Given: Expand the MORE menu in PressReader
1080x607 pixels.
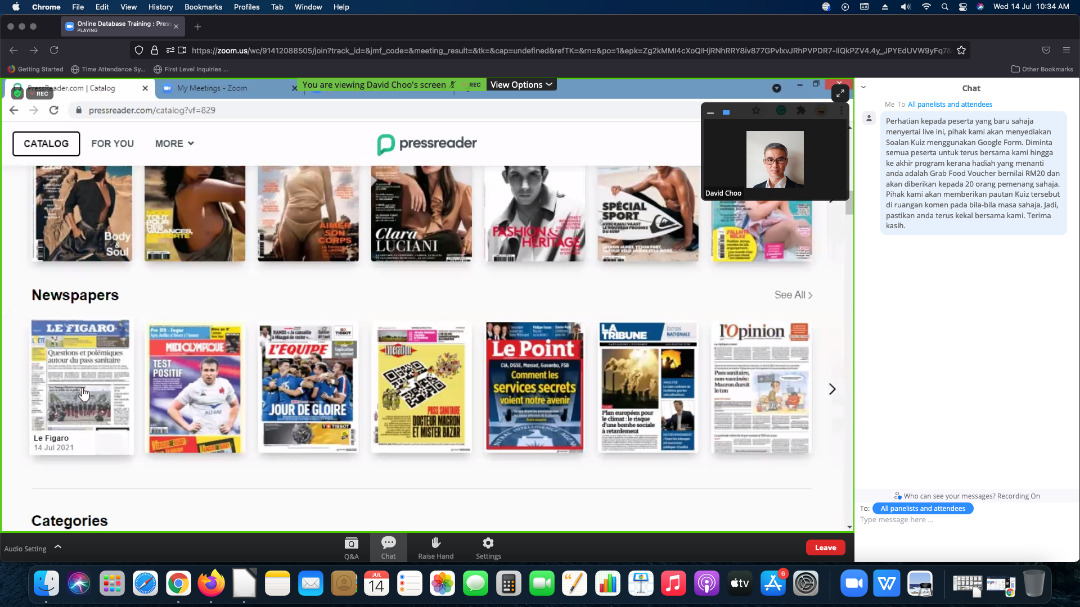Looking at the screenshot, I should click(x=174, y=144).
